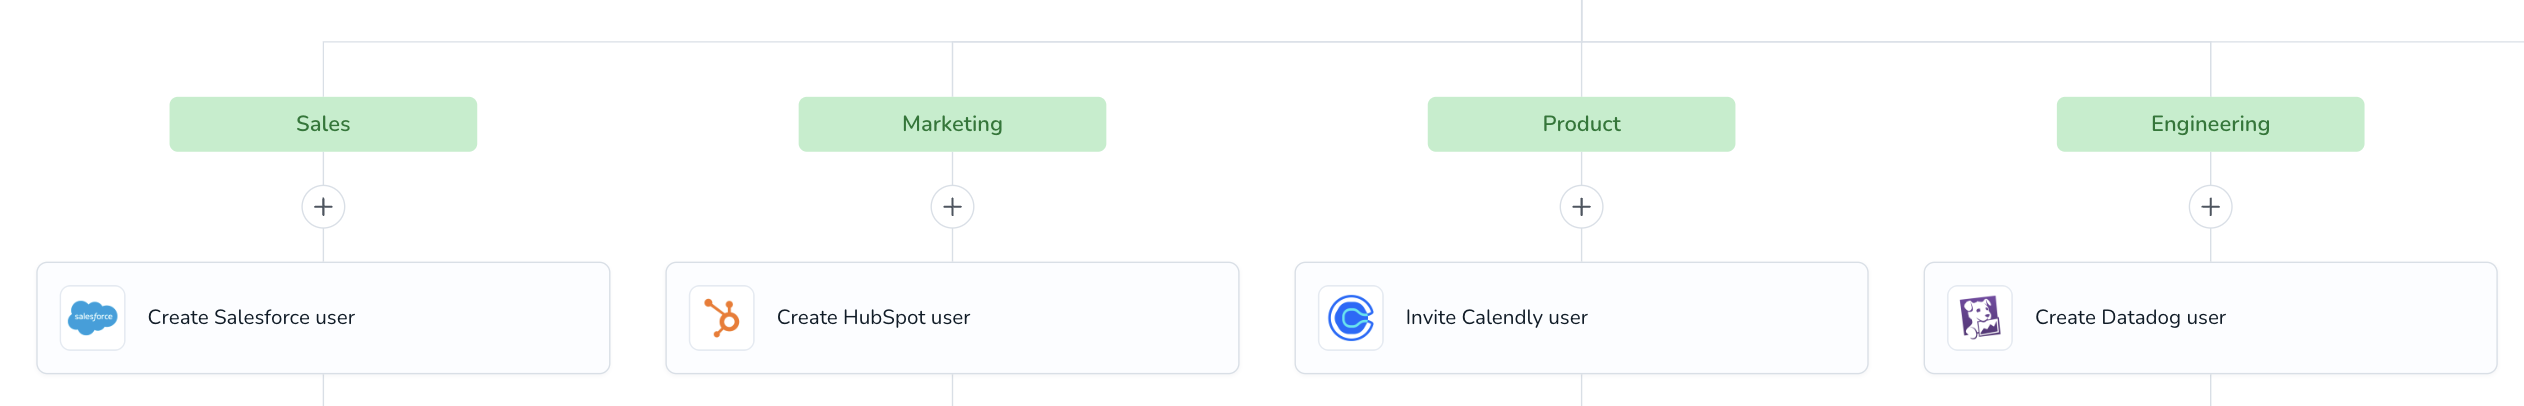Click the blue Calendly logo icon
Image resolution: width=2524 pixels, height=406 pixels.
(x=1351, y=318)
